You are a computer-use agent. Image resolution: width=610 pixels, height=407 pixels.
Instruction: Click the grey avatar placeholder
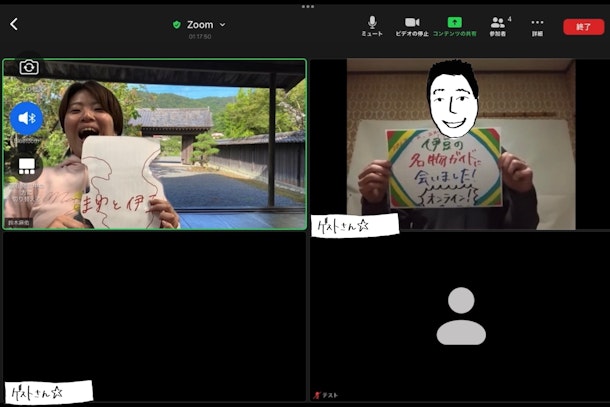pyautogui.click(x=461, y=316)
